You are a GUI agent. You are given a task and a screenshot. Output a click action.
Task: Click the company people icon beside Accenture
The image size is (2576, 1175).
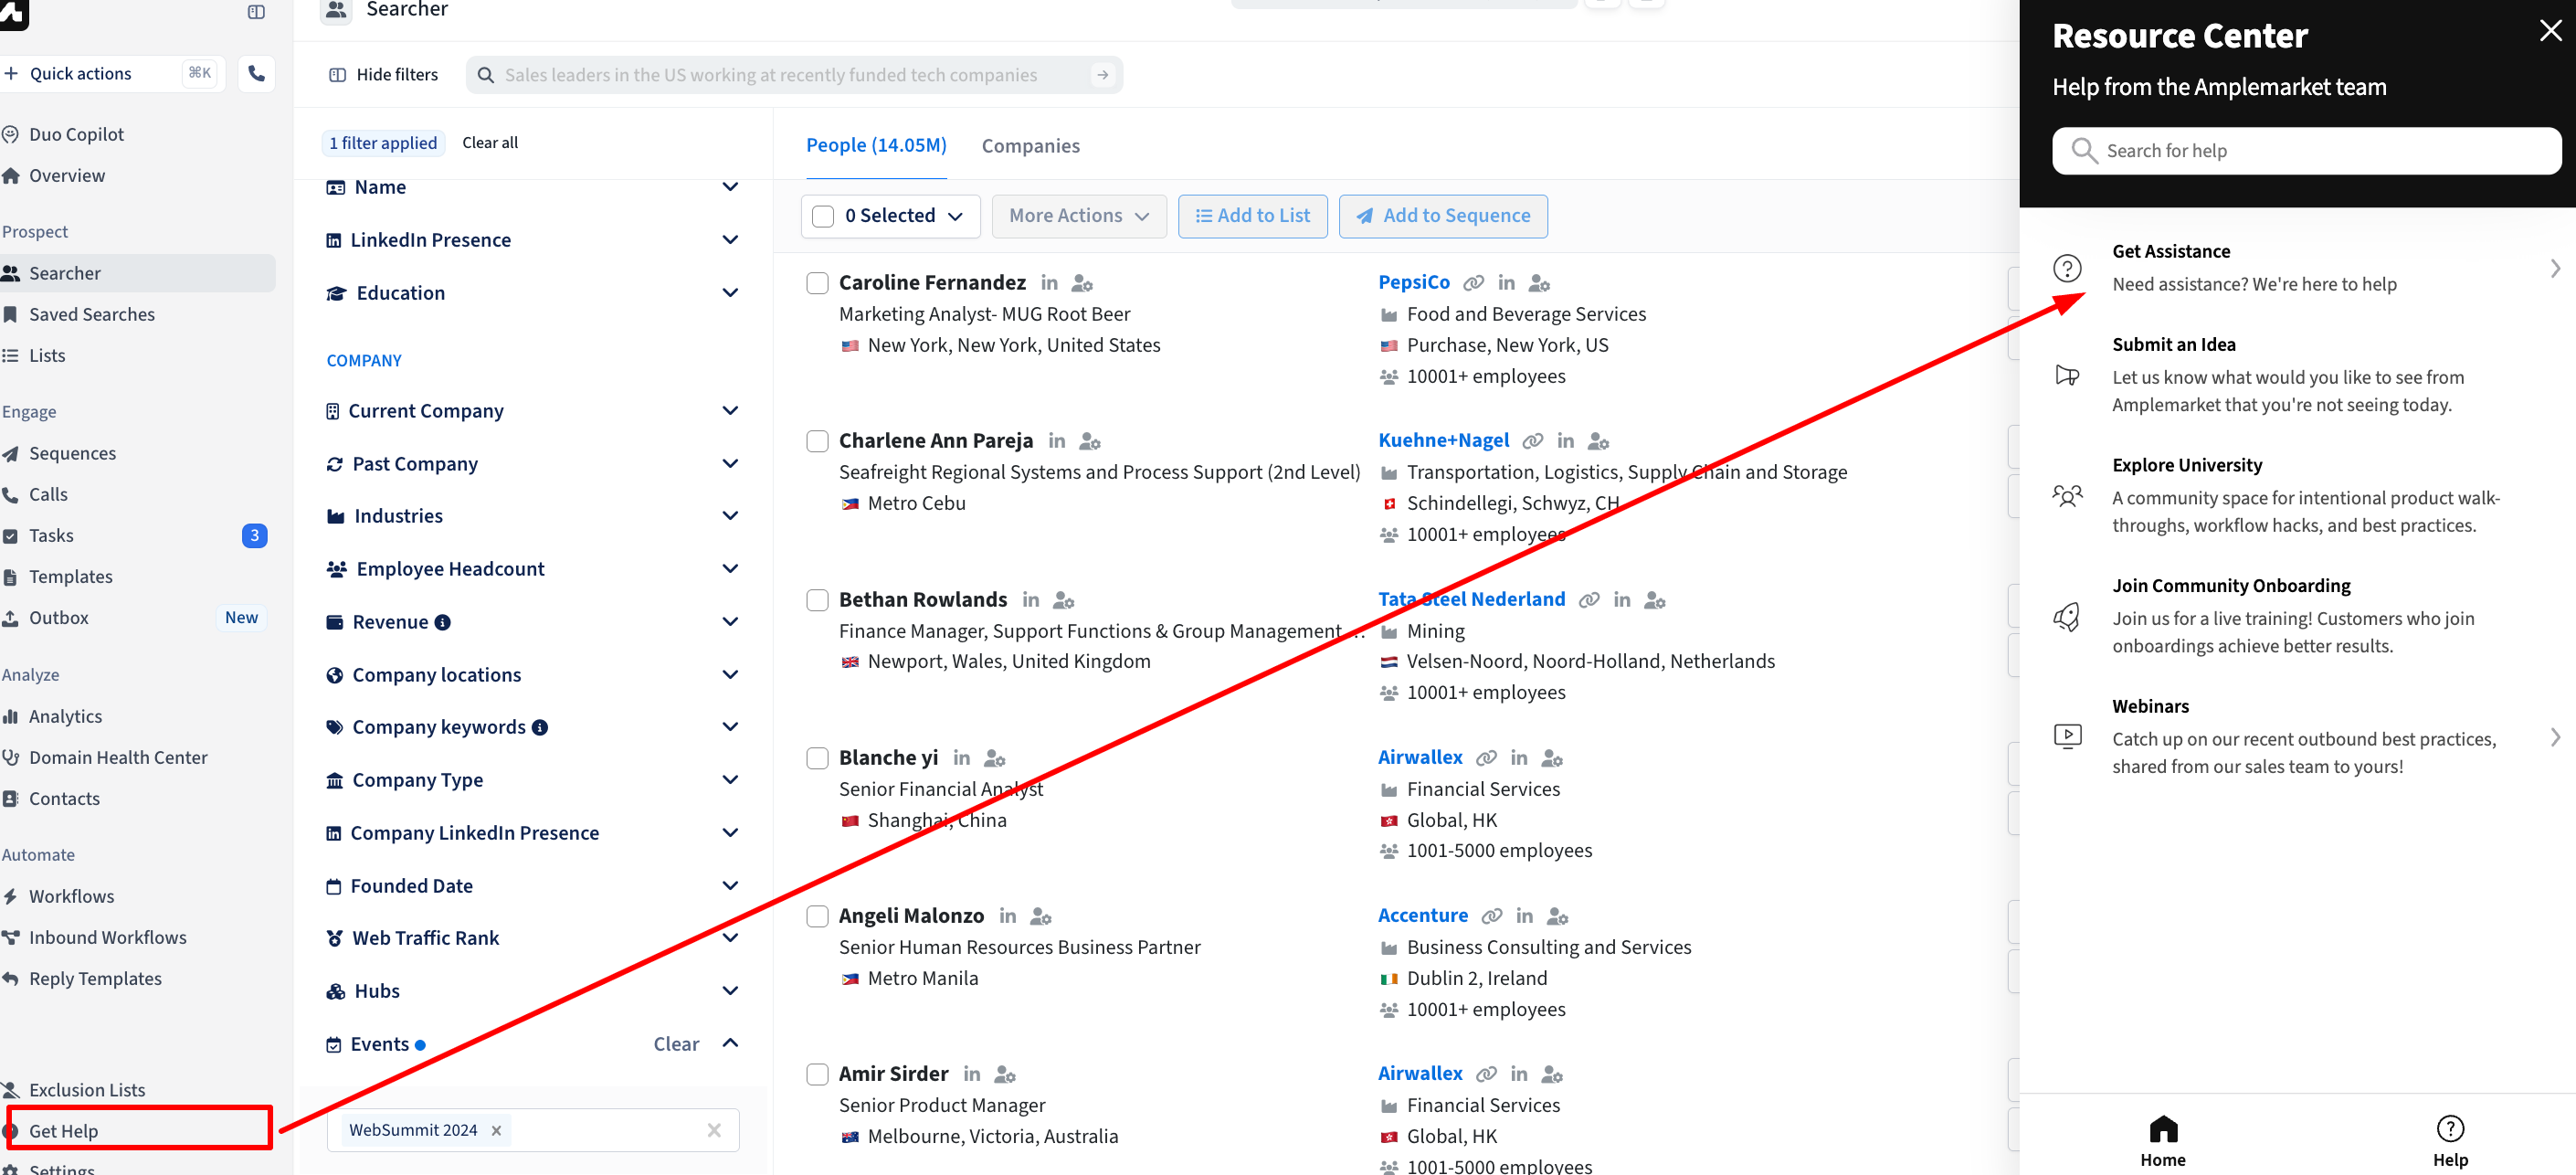(1557, 916)
